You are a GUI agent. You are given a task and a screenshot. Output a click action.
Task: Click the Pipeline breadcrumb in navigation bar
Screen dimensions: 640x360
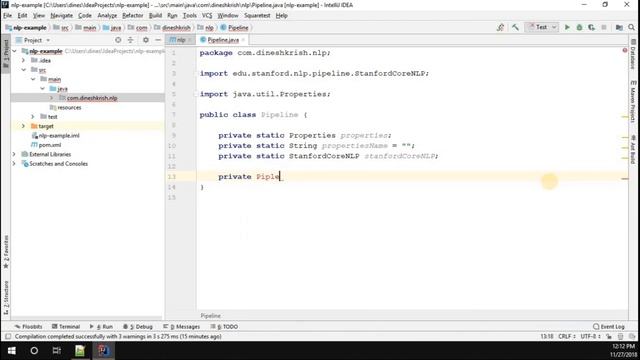tap(234, 28)
